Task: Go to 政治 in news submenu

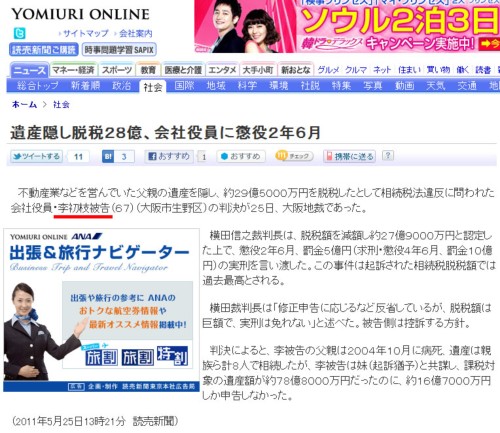Action: [x=121, y=86]
